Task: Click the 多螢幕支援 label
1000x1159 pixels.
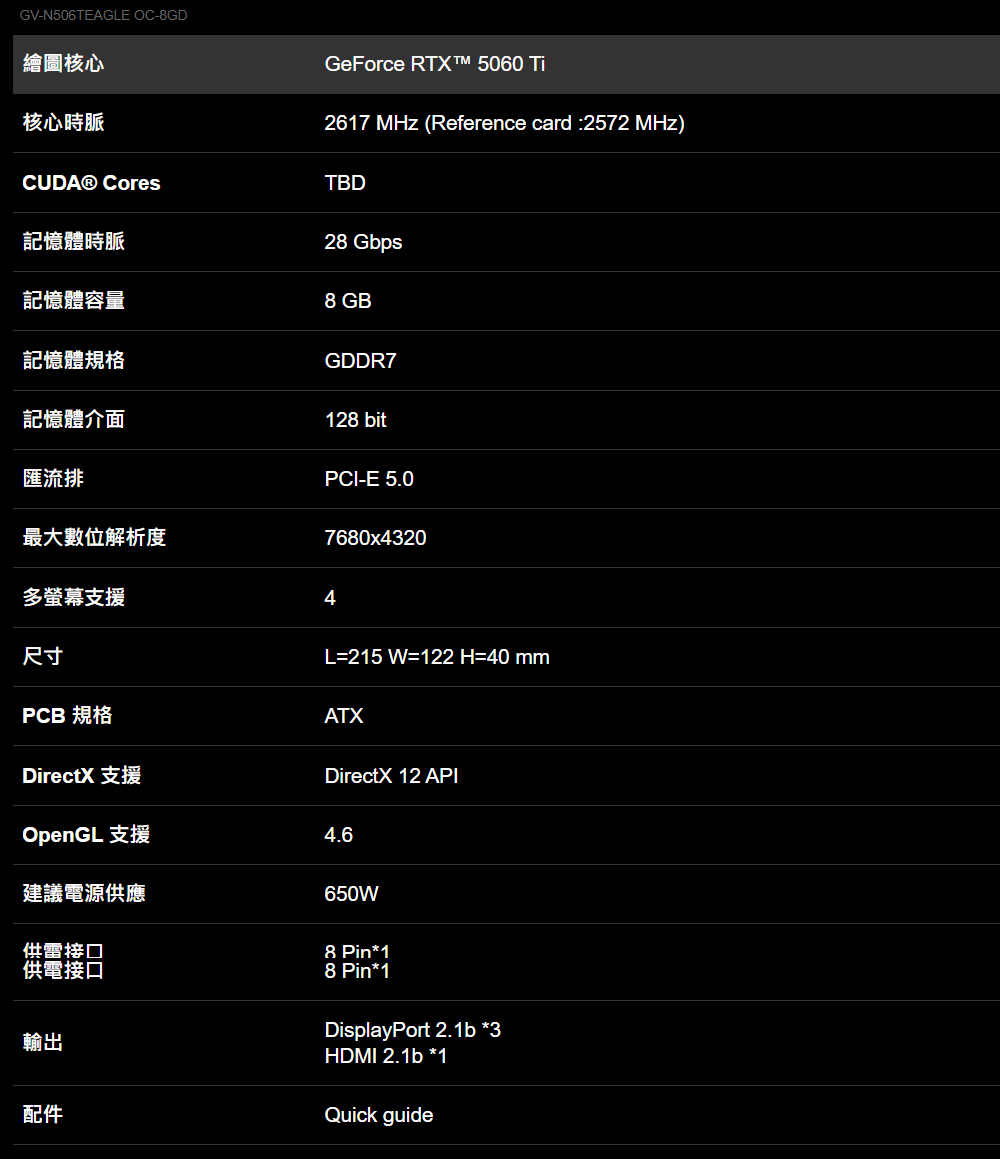Action: [74, 597]
